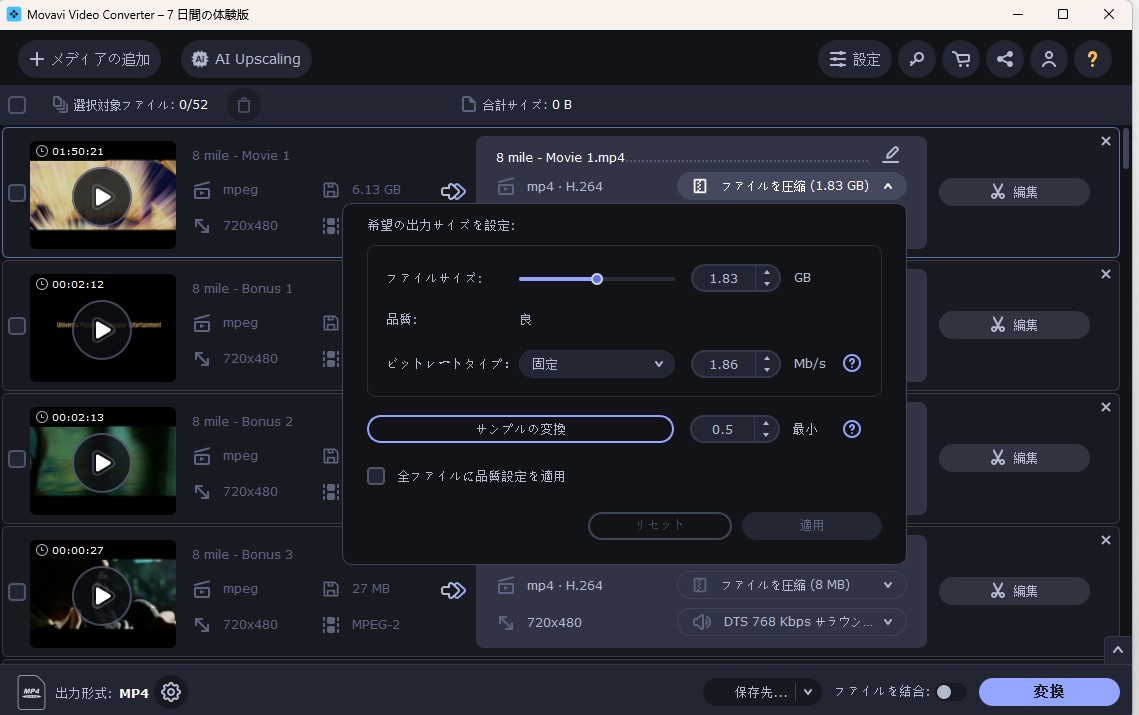Toggle the select all files checkbox
Screen dimensions: 1139x715
[x=17, y=105]
